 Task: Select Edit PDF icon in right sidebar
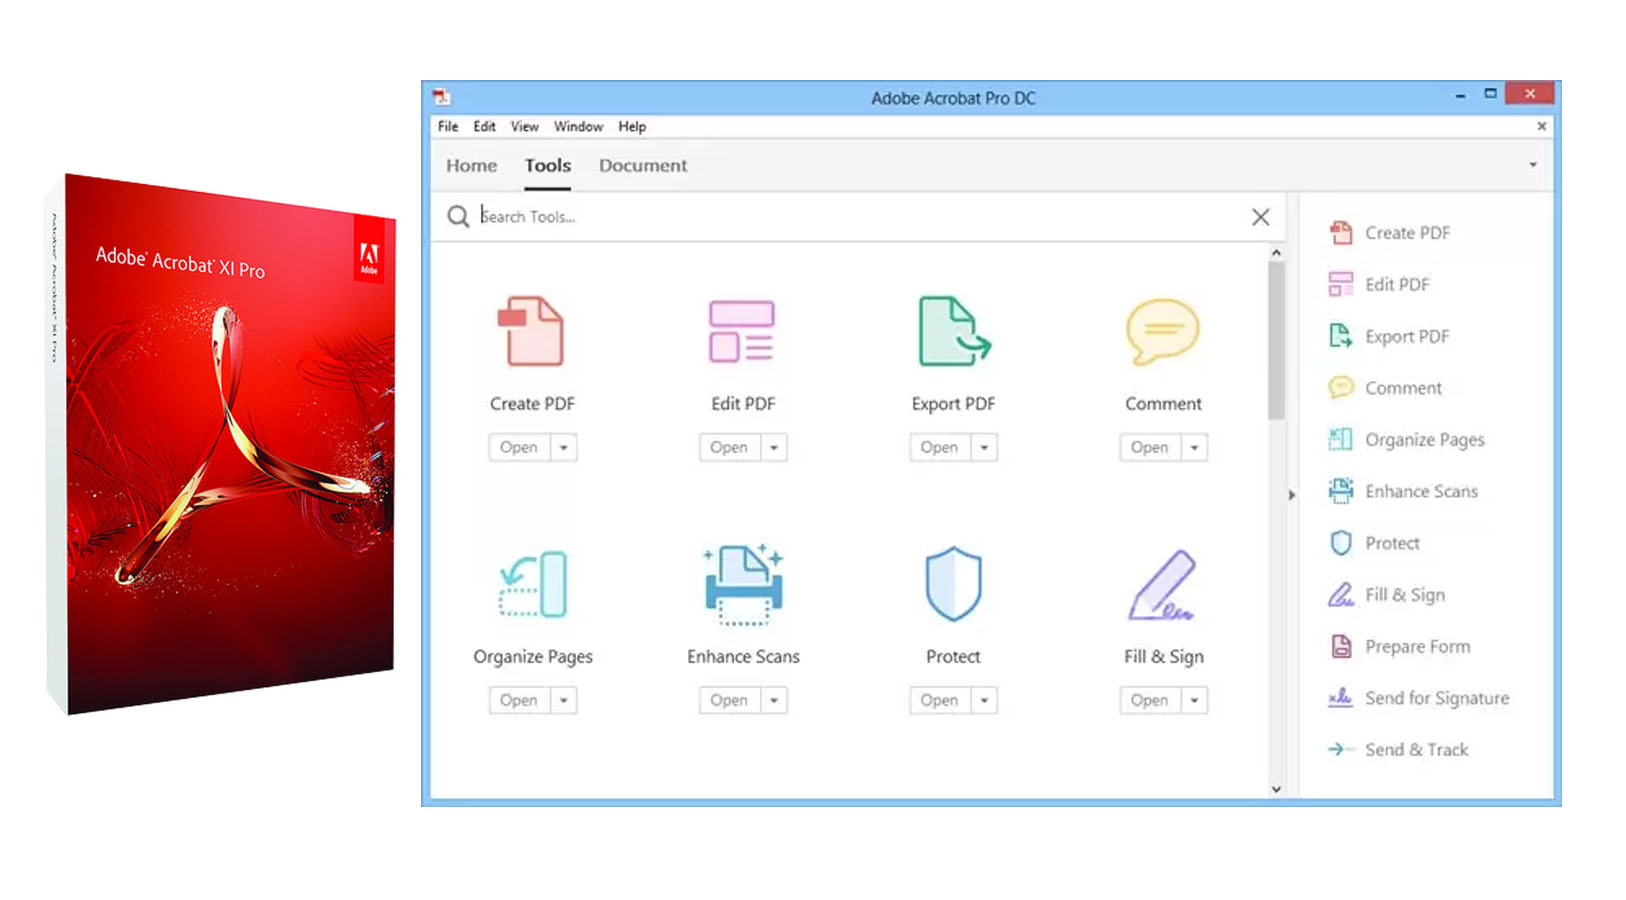point(1341,284)
